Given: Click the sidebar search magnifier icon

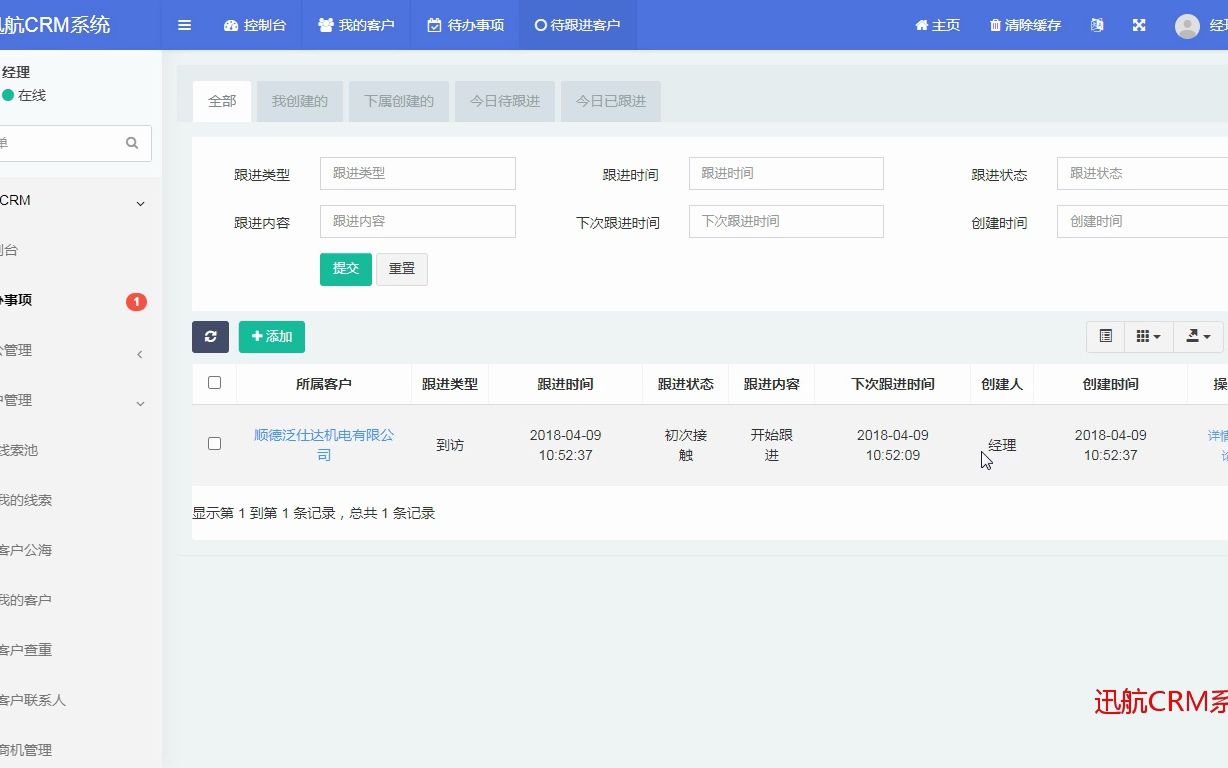Looking at the screenshot, I should [132, 143].
